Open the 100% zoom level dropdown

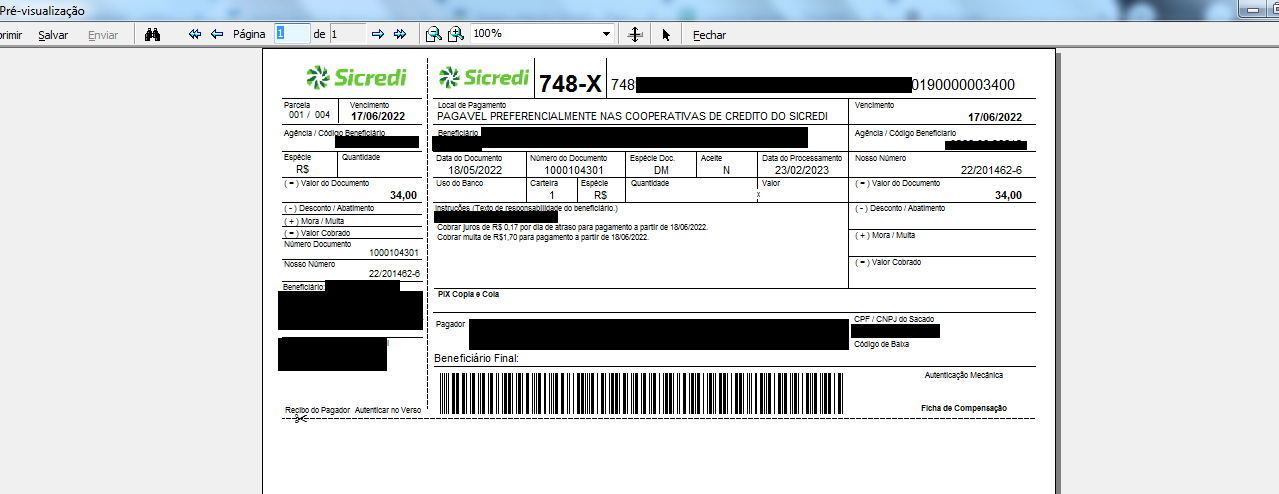606,34
